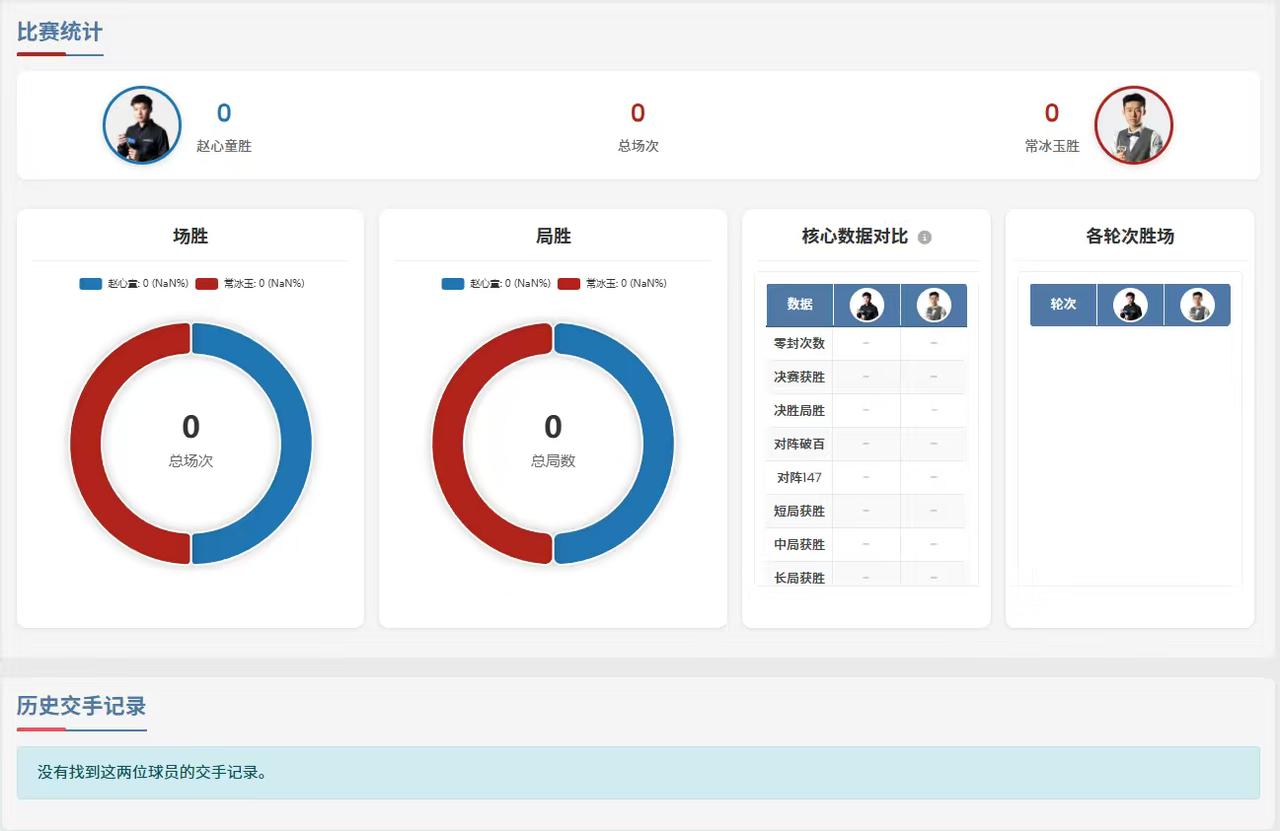Click the 决赛获胜 row label
The height and width of the screenshot is (831, 1280).
(x=800, y=377)
